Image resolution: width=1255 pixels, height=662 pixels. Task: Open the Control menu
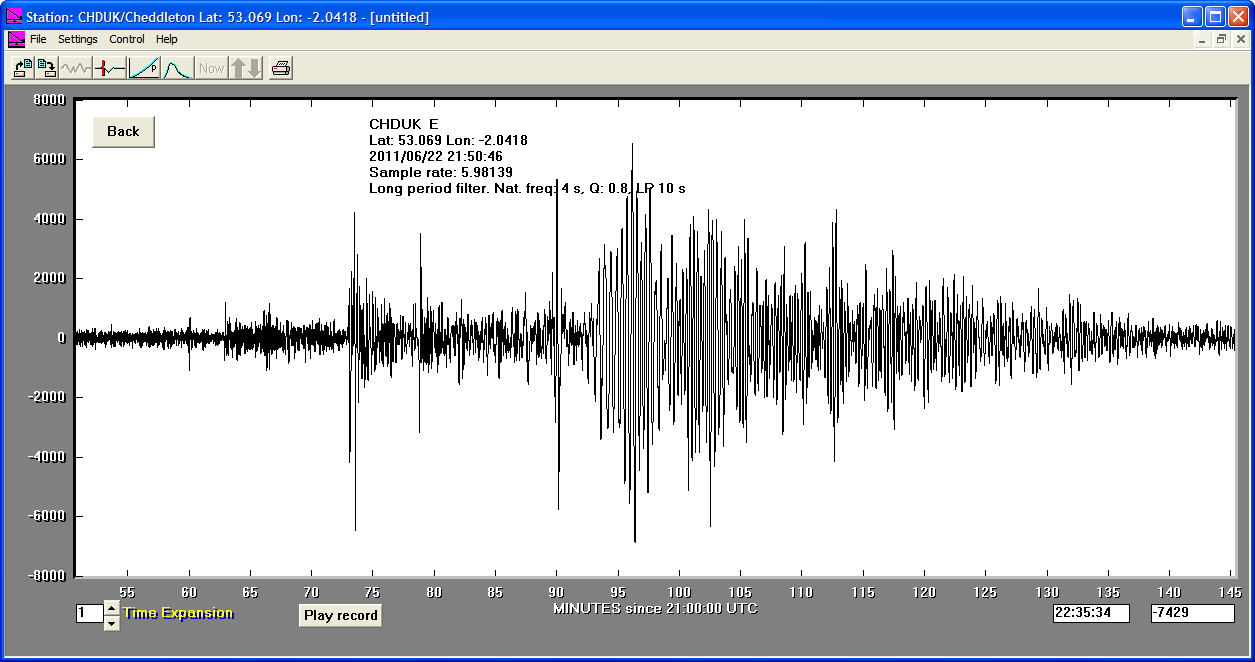point(127,39)
